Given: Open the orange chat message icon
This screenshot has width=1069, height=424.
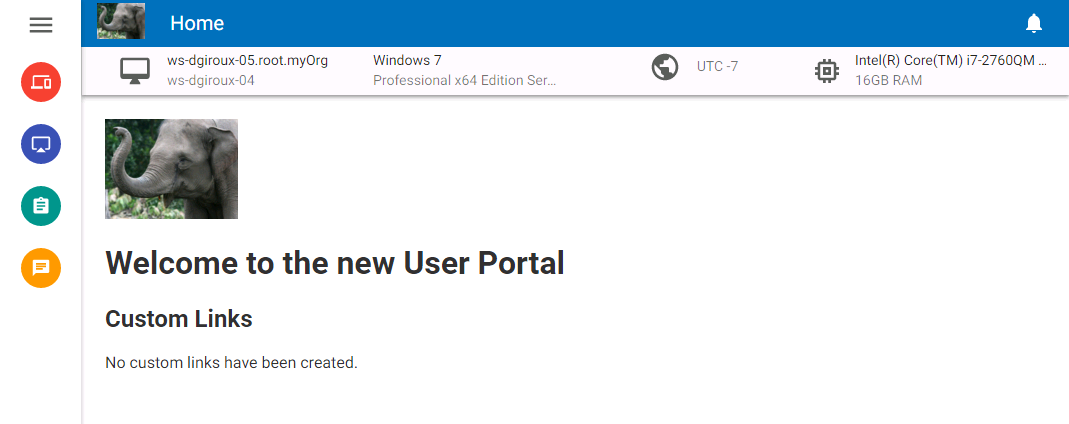Looking at the screenshot, I should [x=41, y=268].
